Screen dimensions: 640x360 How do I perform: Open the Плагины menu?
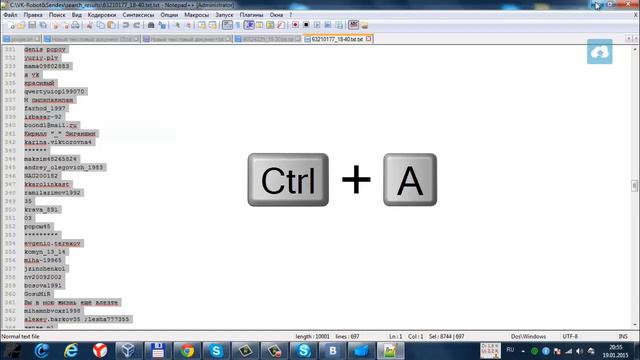[x=251, y=15]
